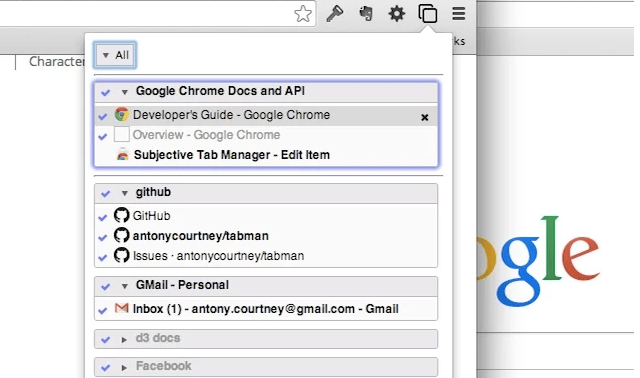Open the Gmail Inbox tab entry
The image size is (640, 378).
pos(265,309)
